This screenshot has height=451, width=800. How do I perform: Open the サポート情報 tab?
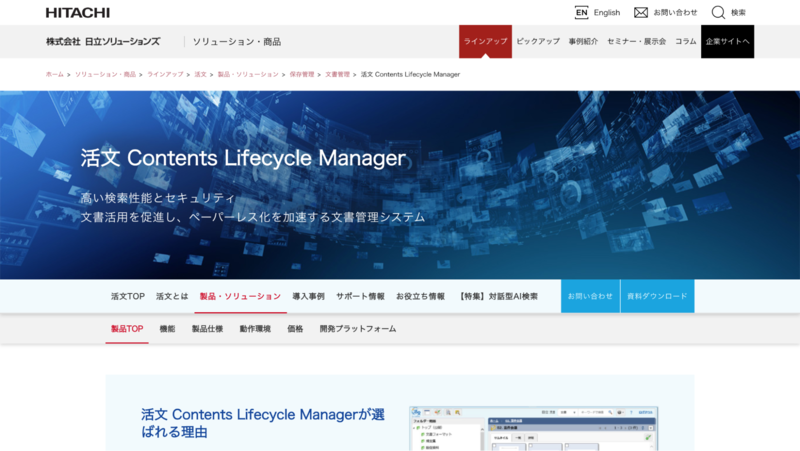point(360,296)
